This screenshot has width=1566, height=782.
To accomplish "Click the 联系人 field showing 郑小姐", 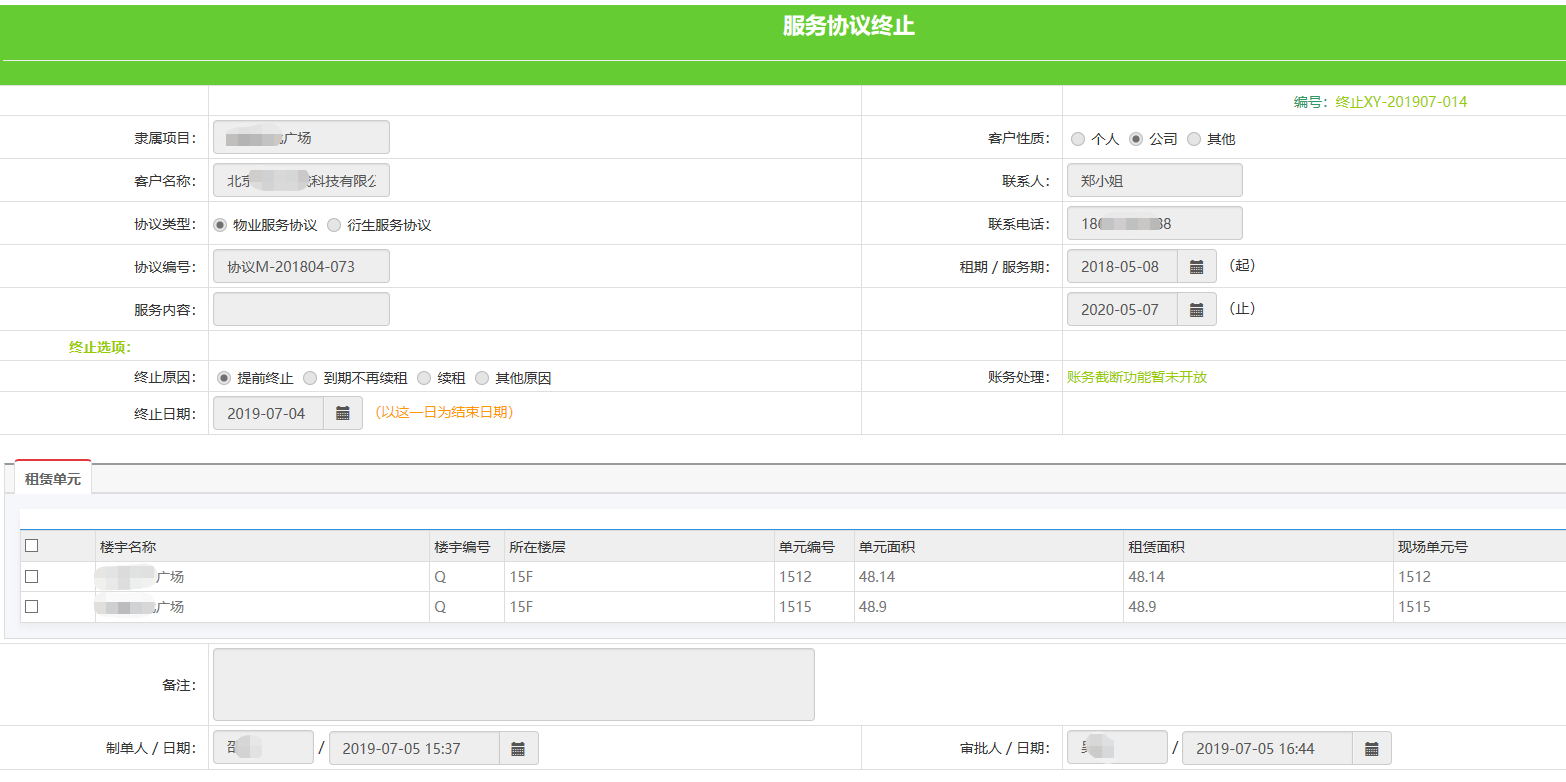I will [1154, 181].
